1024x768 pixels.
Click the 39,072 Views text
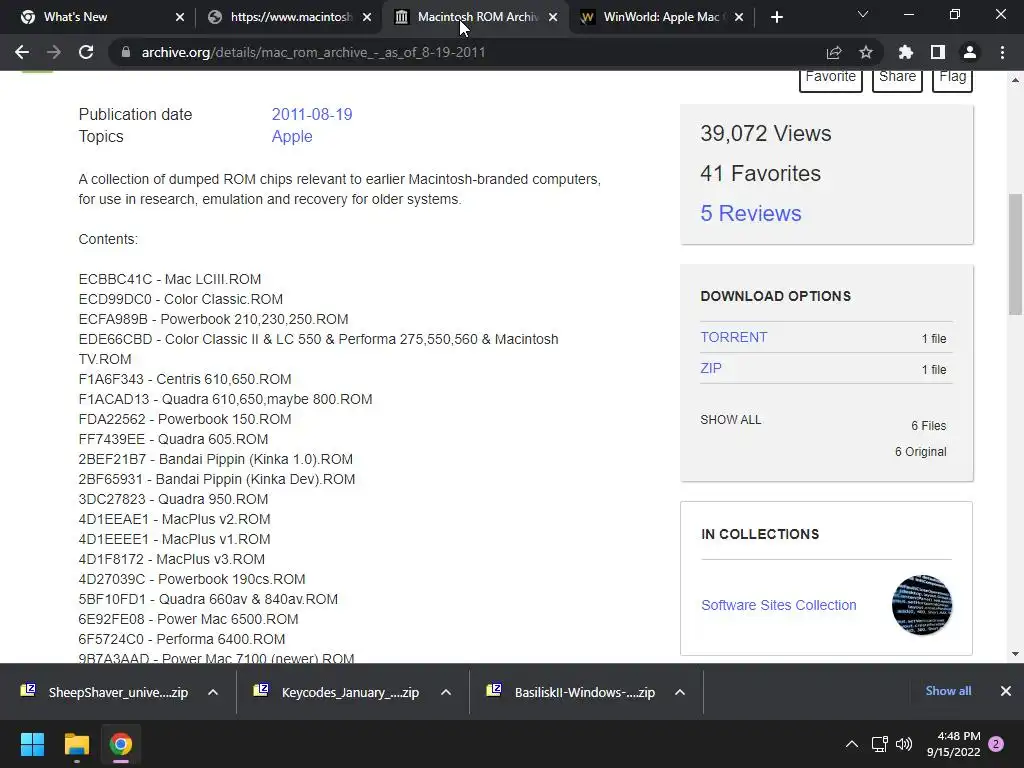(765, 133)
